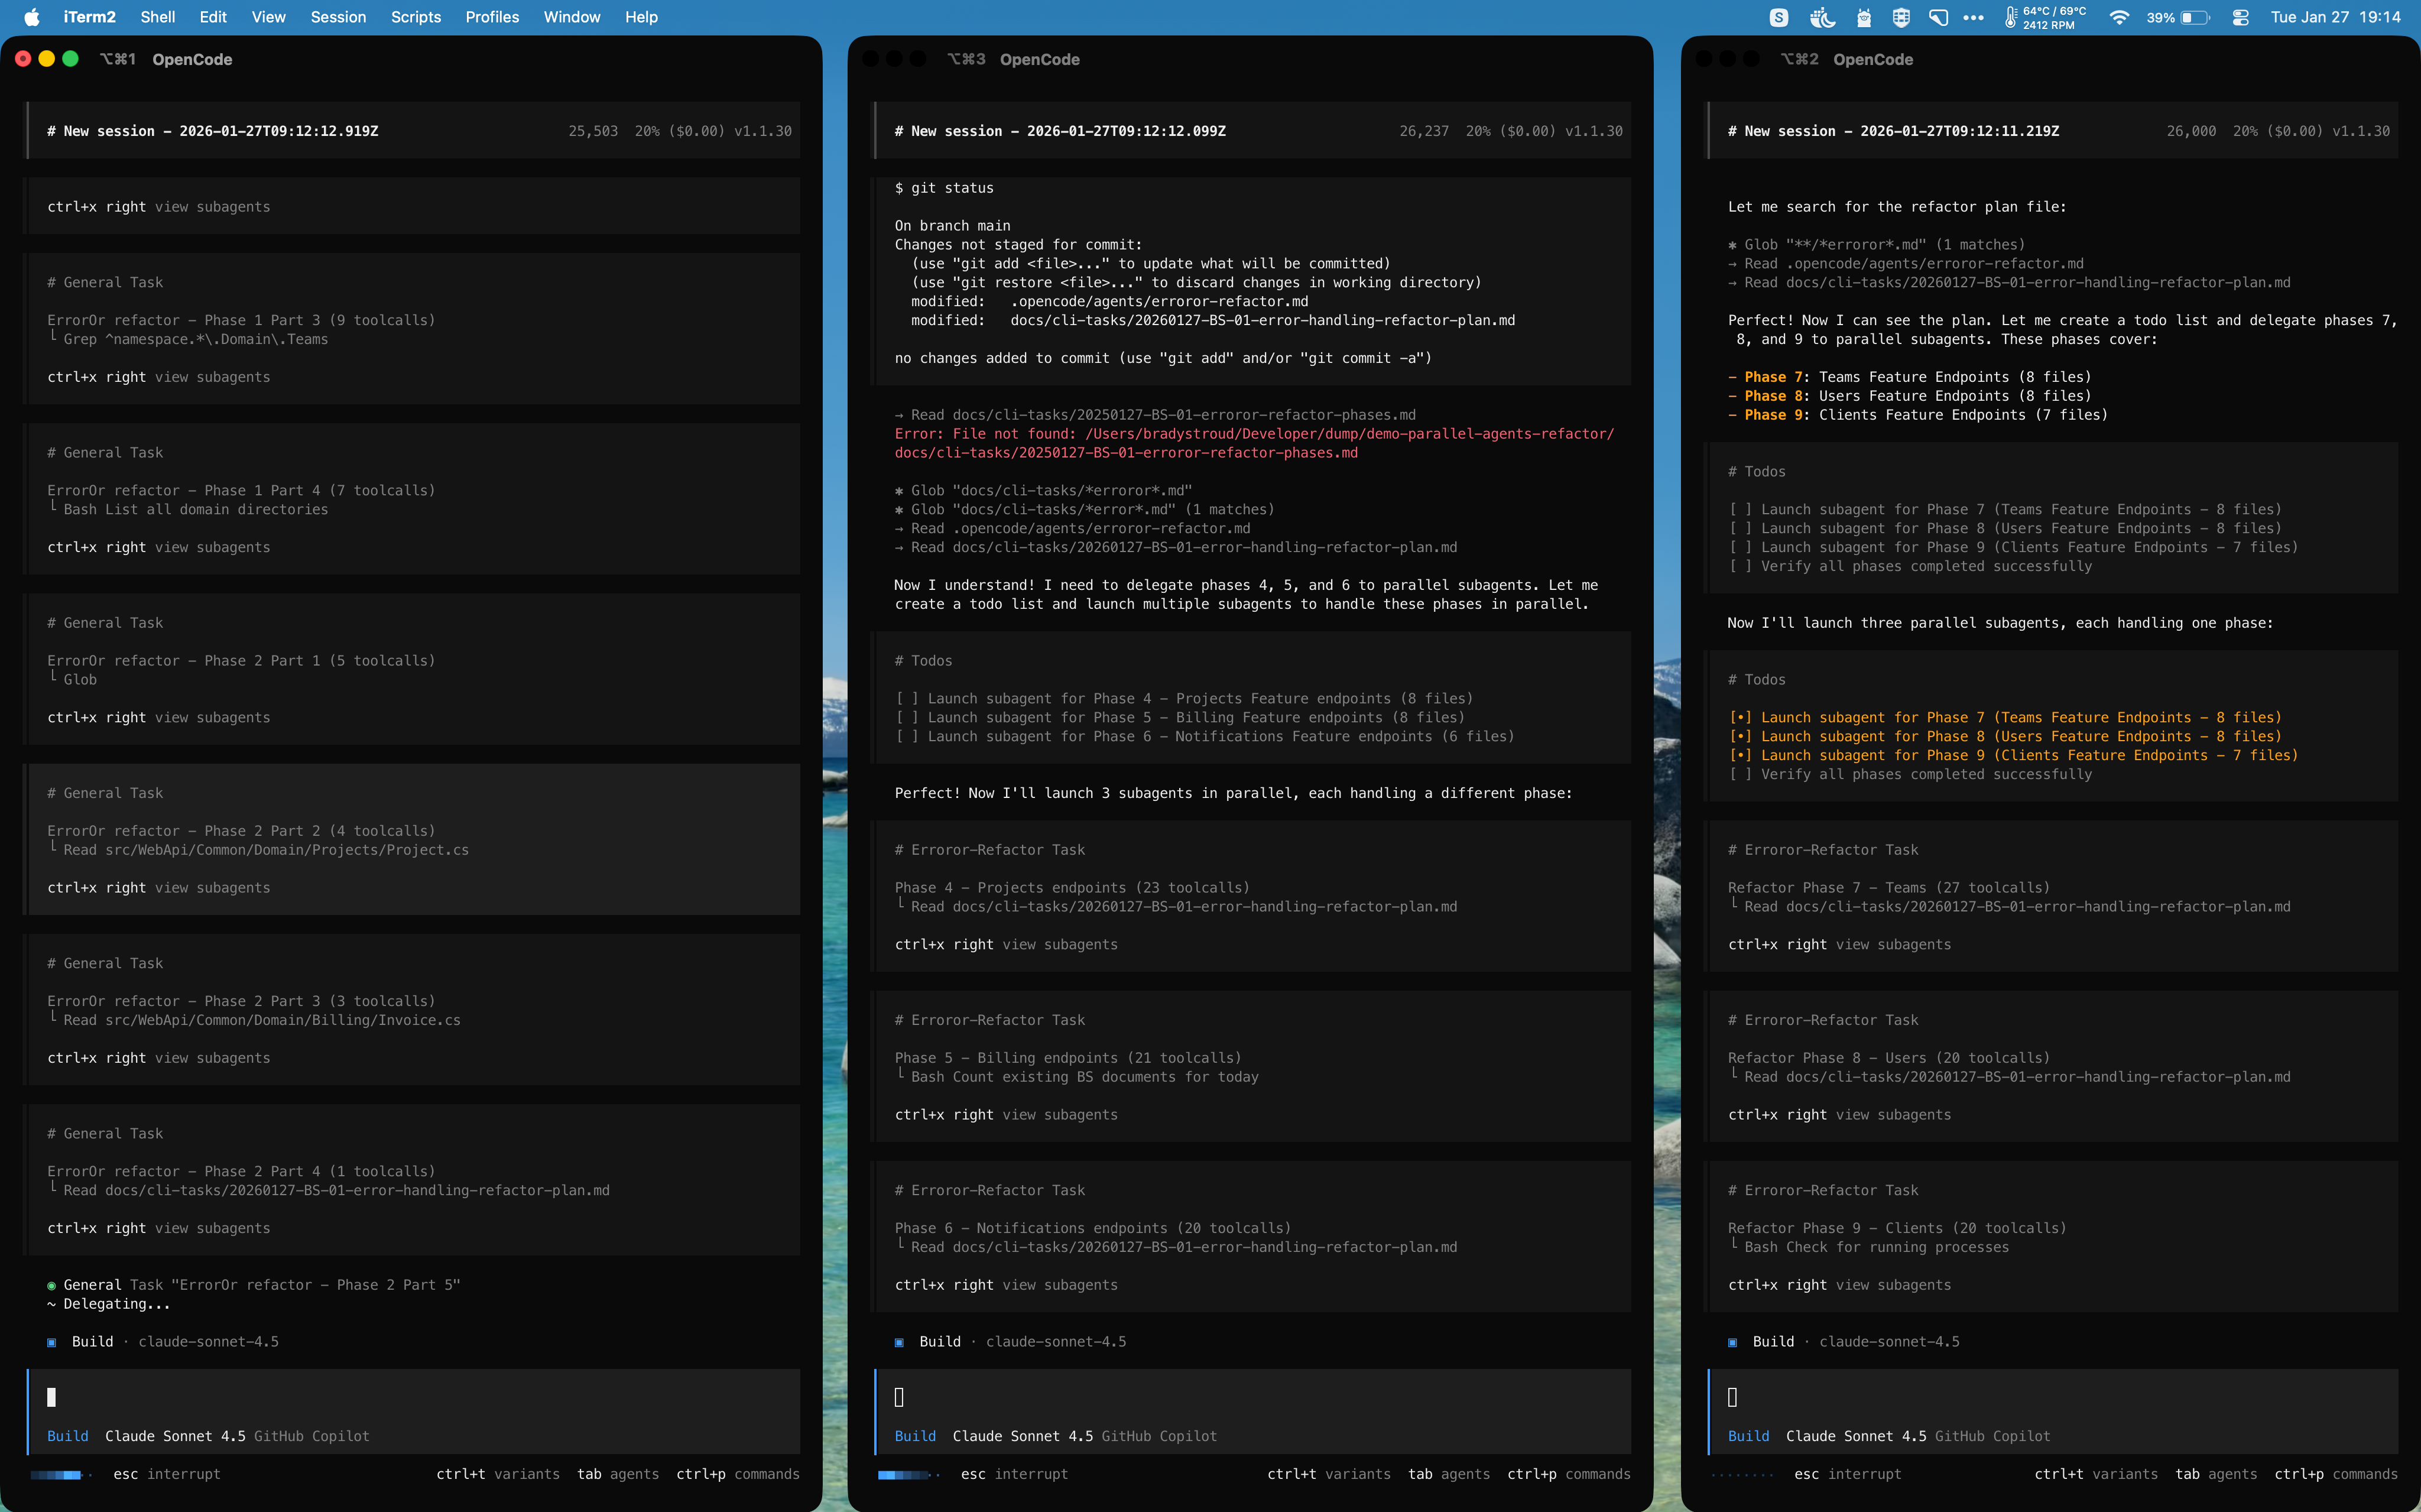This screenshot has width=2421, height=1512.
Task: Check the Phase 4 Projects todo checkbox
Action: [906, 698]
